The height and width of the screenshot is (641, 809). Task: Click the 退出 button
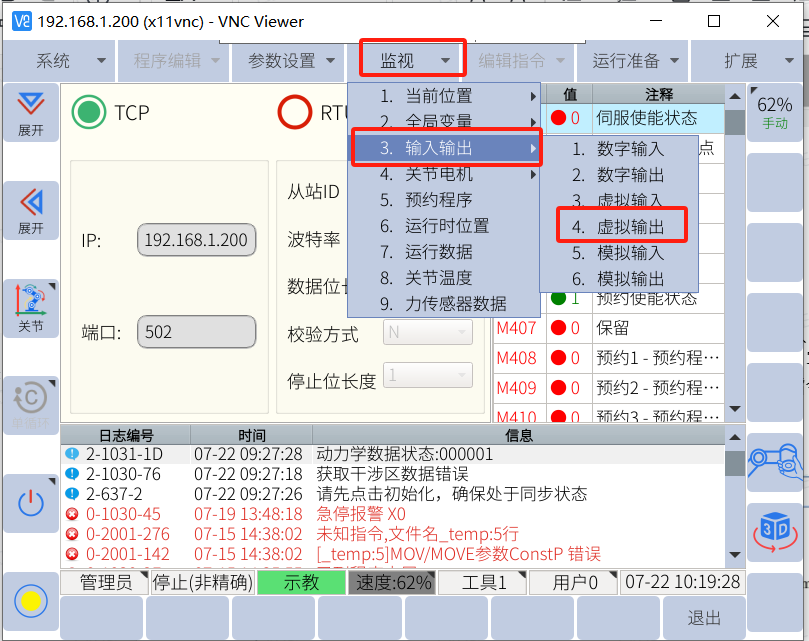click(x=705, y=617)
